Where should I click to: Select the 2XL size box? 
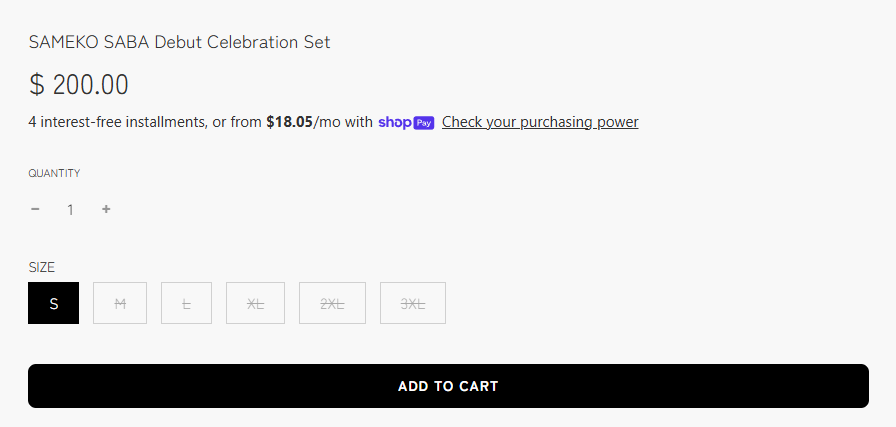click(x=332, y=303)
